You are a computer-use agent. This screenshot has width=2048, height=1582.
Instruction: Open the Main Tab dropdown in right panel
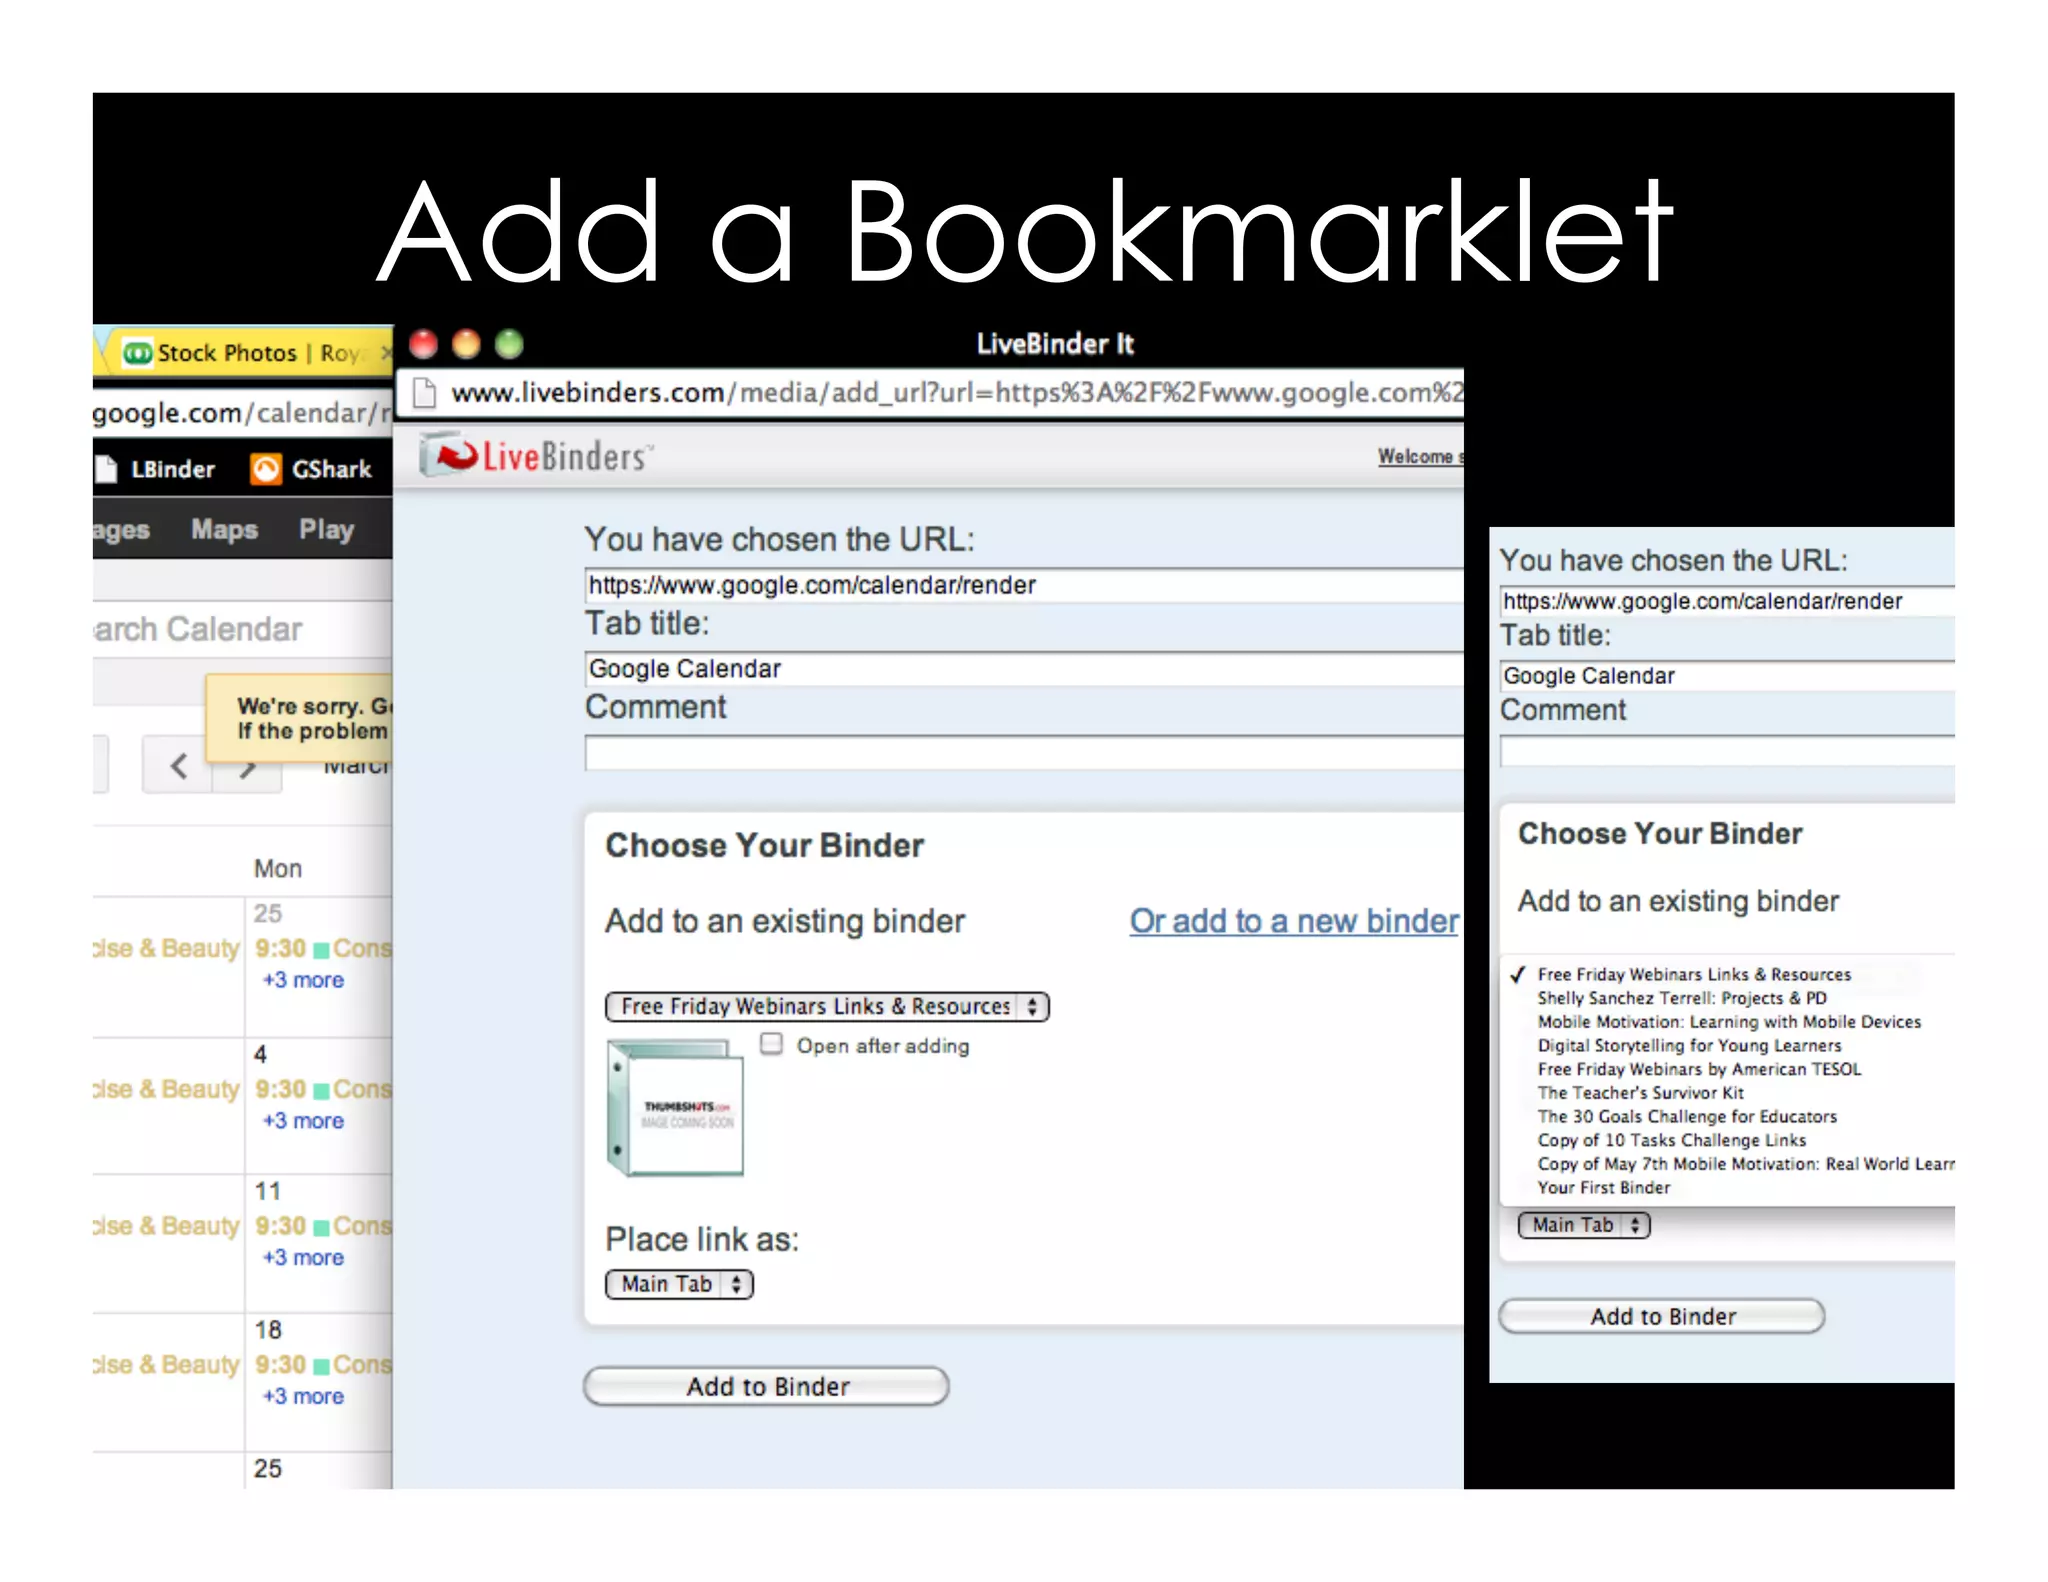[1584, 1225]
